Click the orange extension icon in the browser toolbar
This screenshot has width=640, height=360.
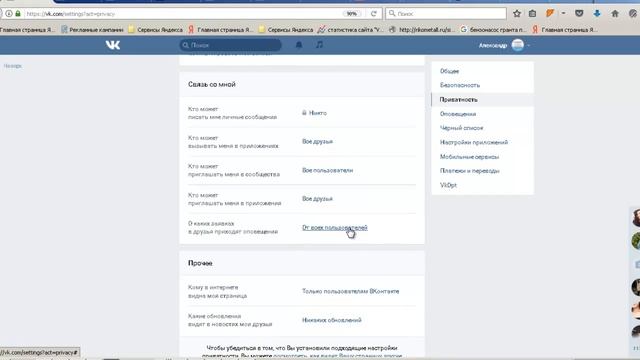550,13
